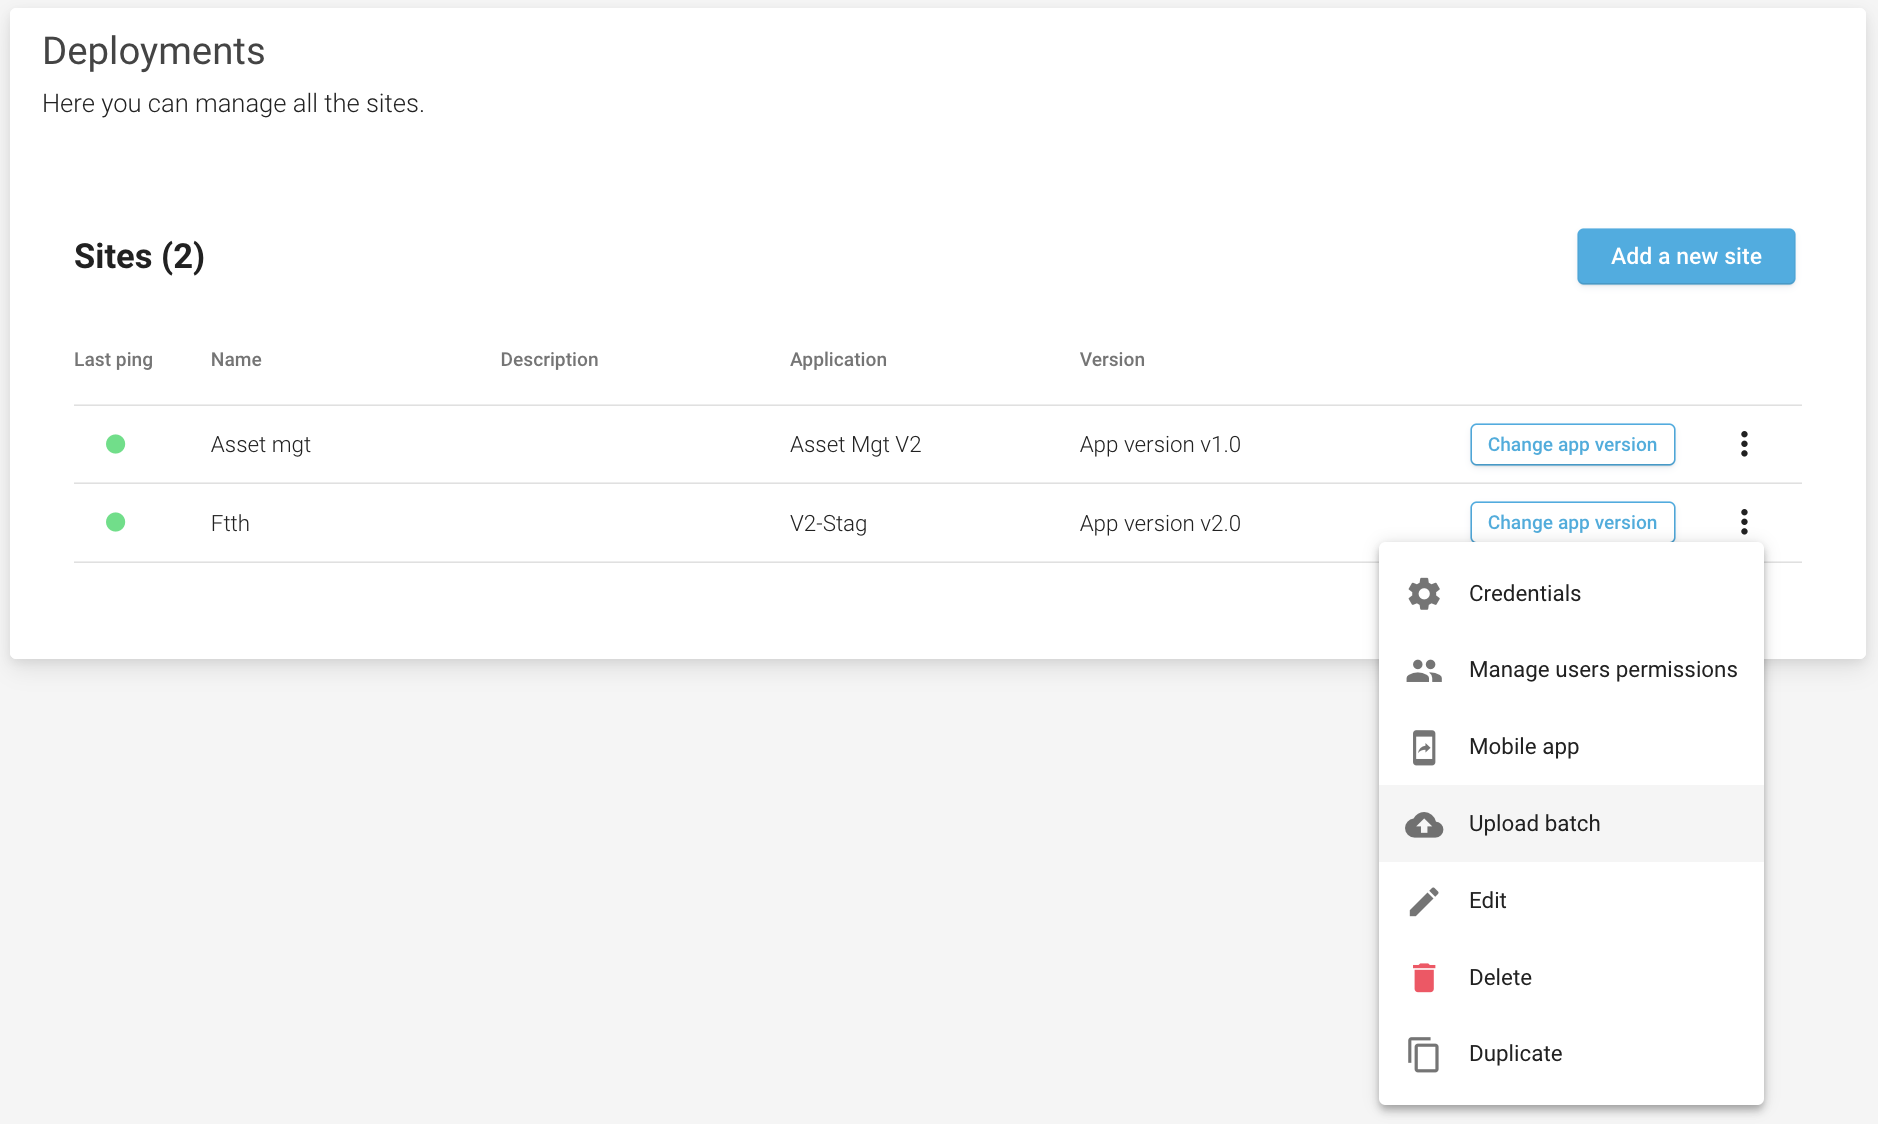This screenshot has width=1878, height=1124.
Task: Click the Last ping column header
Action: [x=113, y=360]
